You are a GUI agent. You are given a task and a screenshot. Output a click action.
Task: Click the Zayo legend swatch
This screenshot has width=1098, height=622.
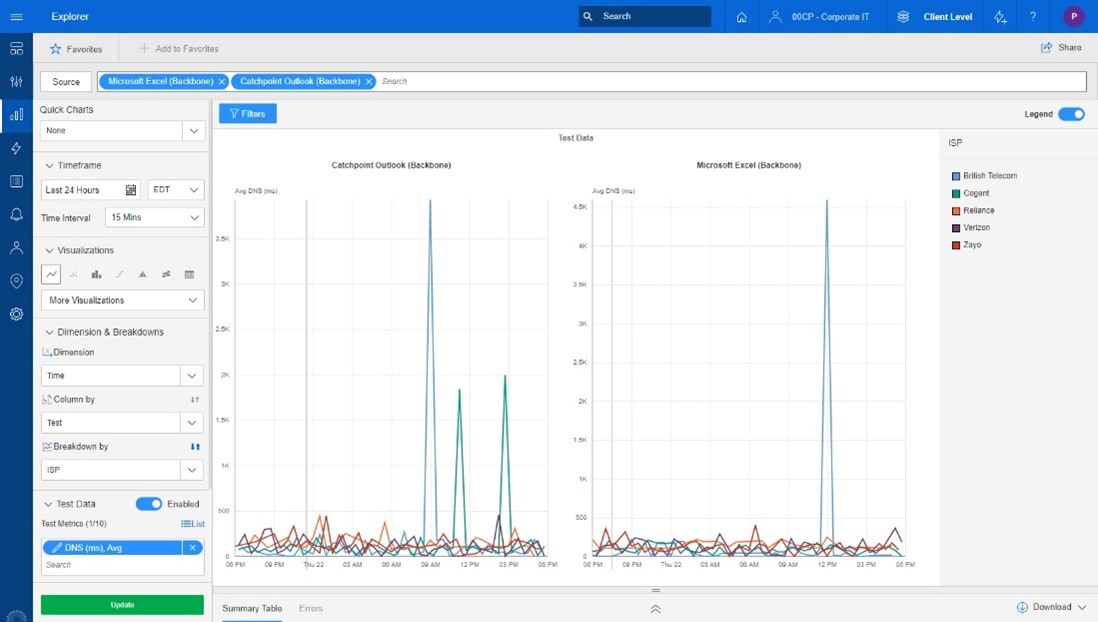click(x=956, y=245)
